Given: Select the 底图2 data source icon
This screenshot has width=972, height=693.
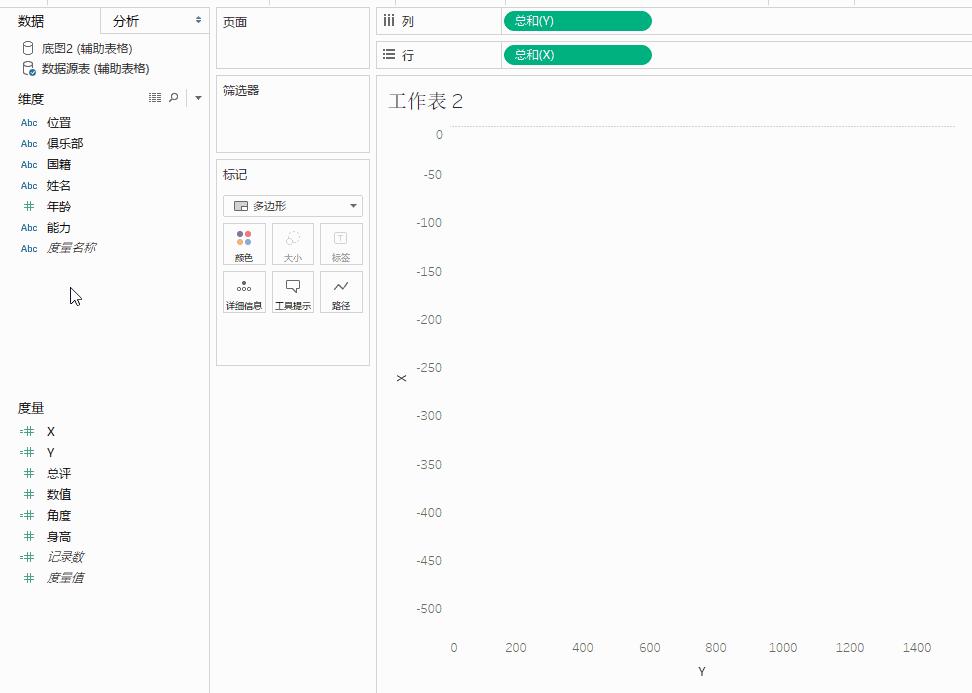Looking at the screenshot, I should pyautogui.click(x=28, y=48).
